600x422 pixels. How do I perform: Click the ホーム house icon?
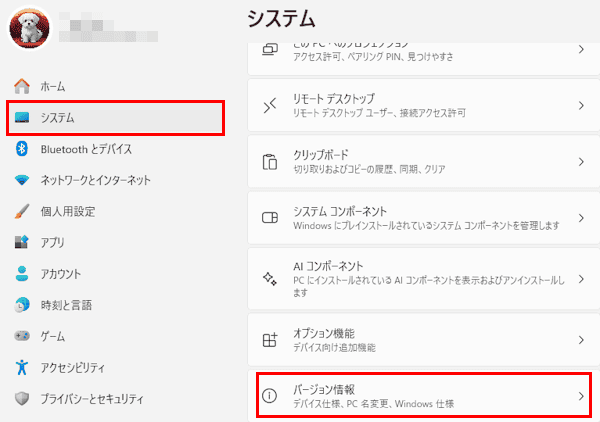22,86
